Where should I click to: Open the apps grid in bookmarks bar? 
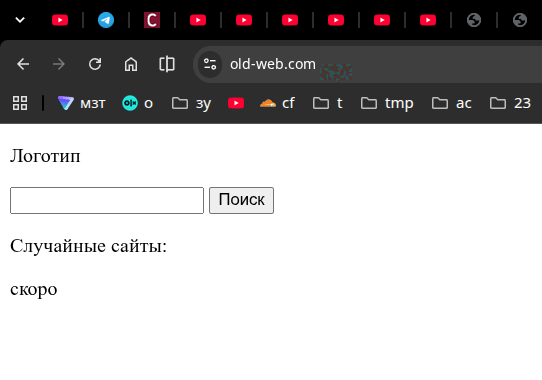point(20,103)
